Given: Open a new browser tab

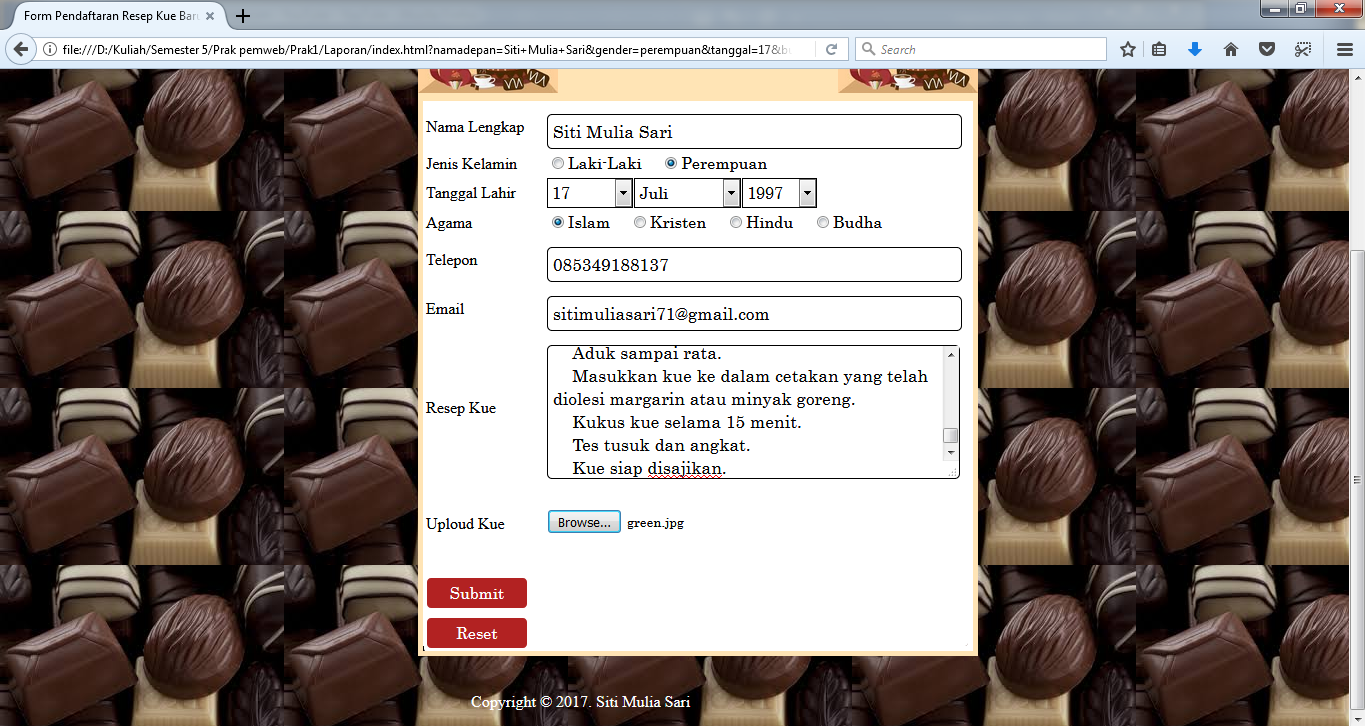Looking at the screenshot, I should point(242,16).
